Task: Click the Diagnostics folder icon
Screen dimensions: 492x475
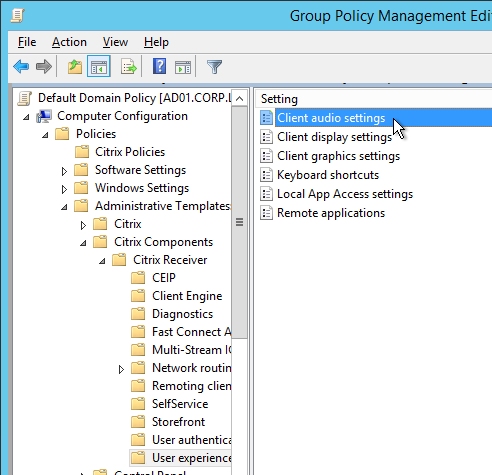Action: coord(138,314)
